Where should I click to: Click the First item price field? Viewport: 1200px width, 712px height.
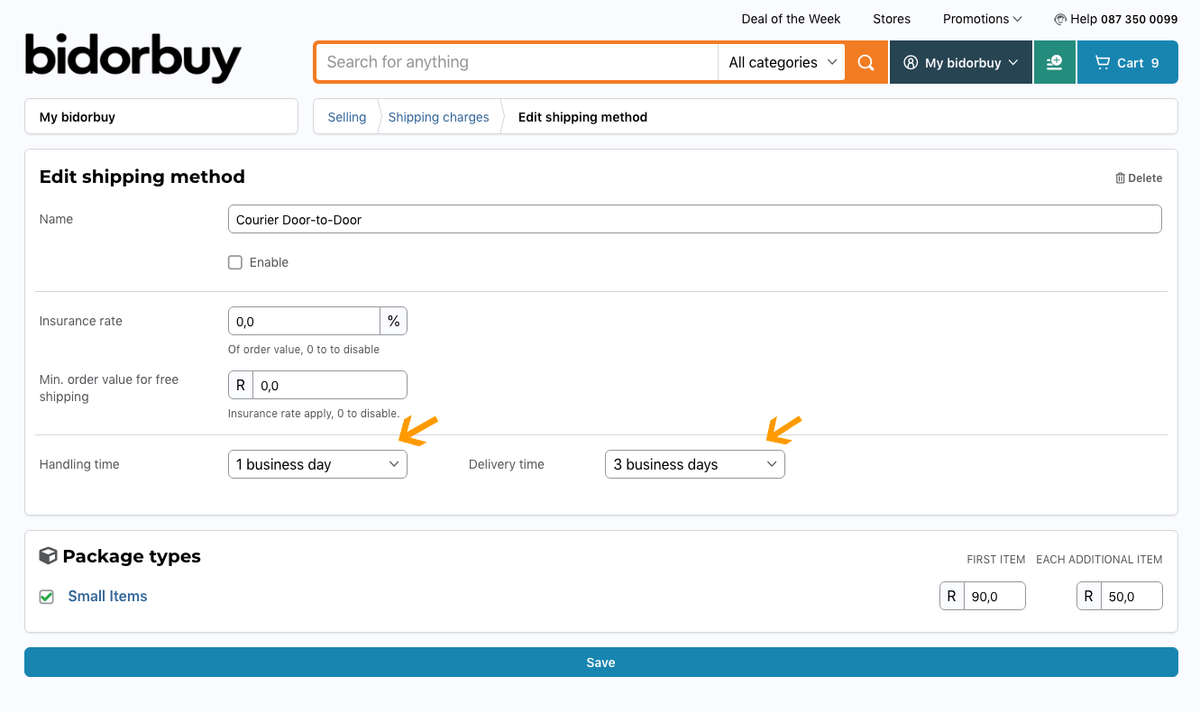[995, 596]
